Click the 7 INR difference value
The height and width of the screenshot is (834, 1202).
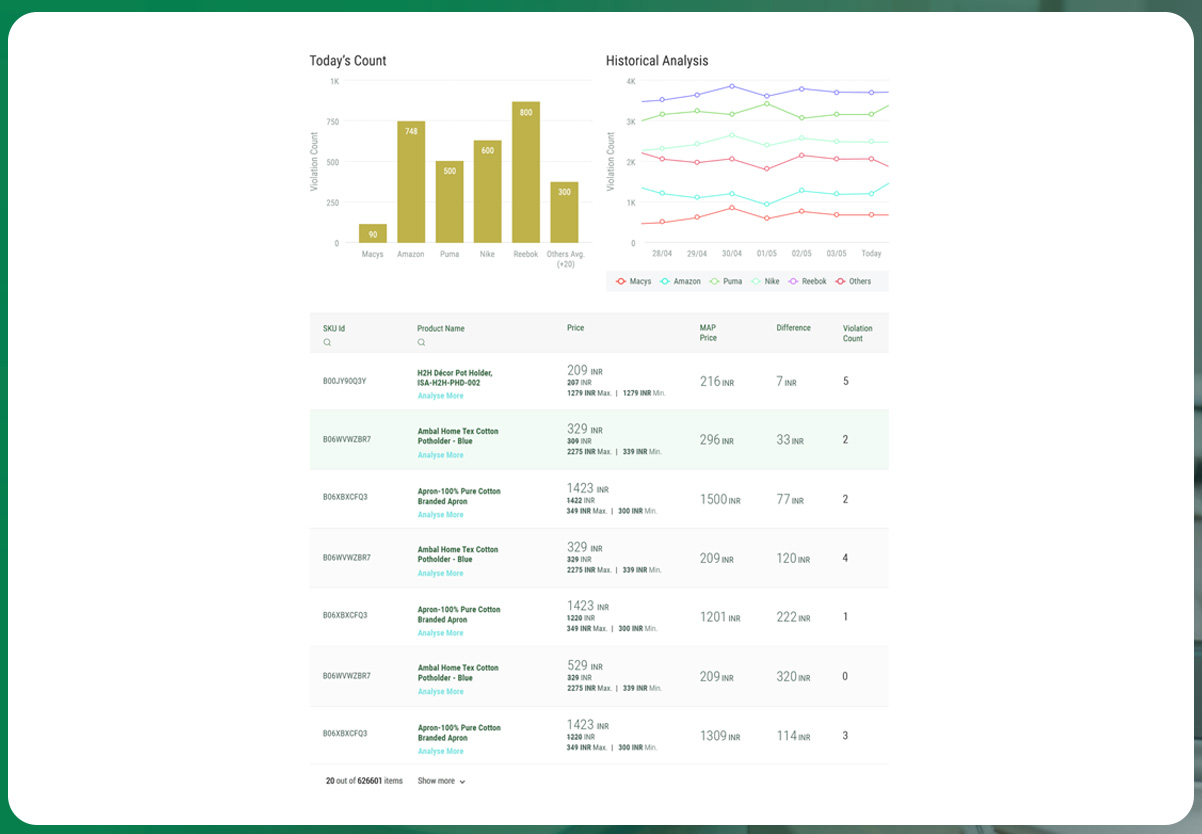(786, 382)
